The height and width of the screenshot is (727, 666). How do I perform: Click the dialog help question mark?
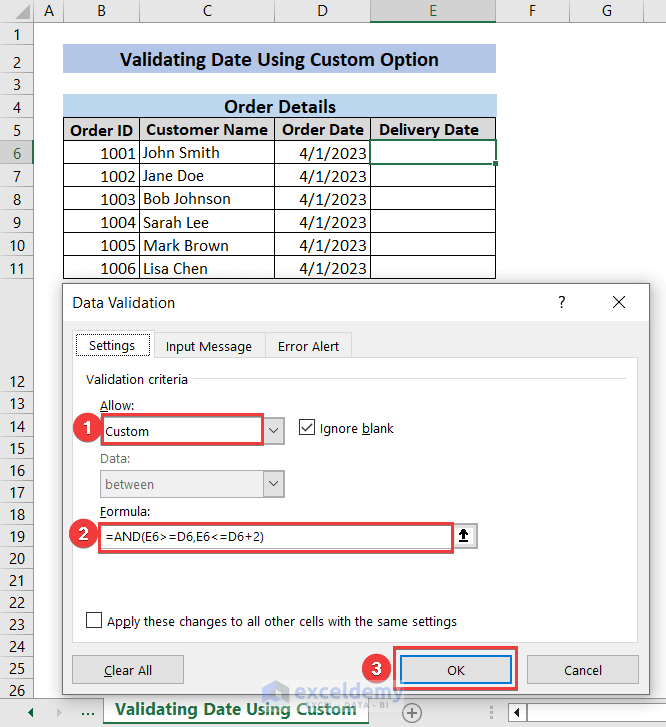(562, 302)
